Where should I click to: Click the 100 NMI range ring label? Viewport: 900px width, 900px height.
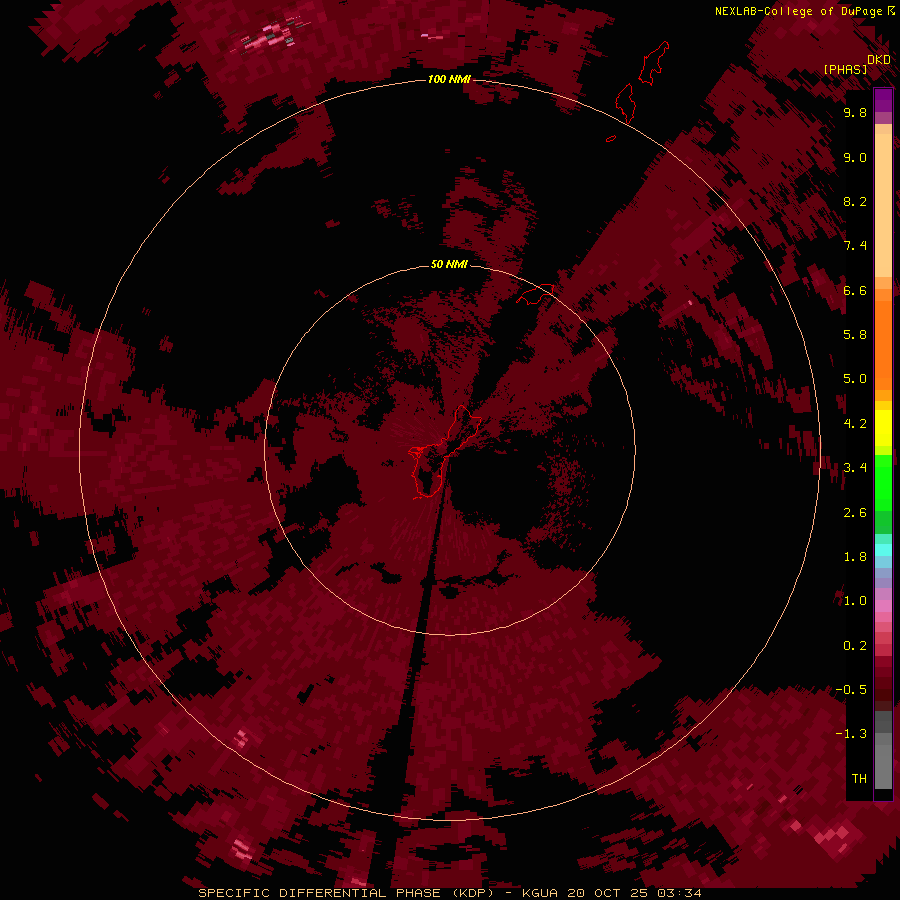pyautogui.click(x=449, y=79)
